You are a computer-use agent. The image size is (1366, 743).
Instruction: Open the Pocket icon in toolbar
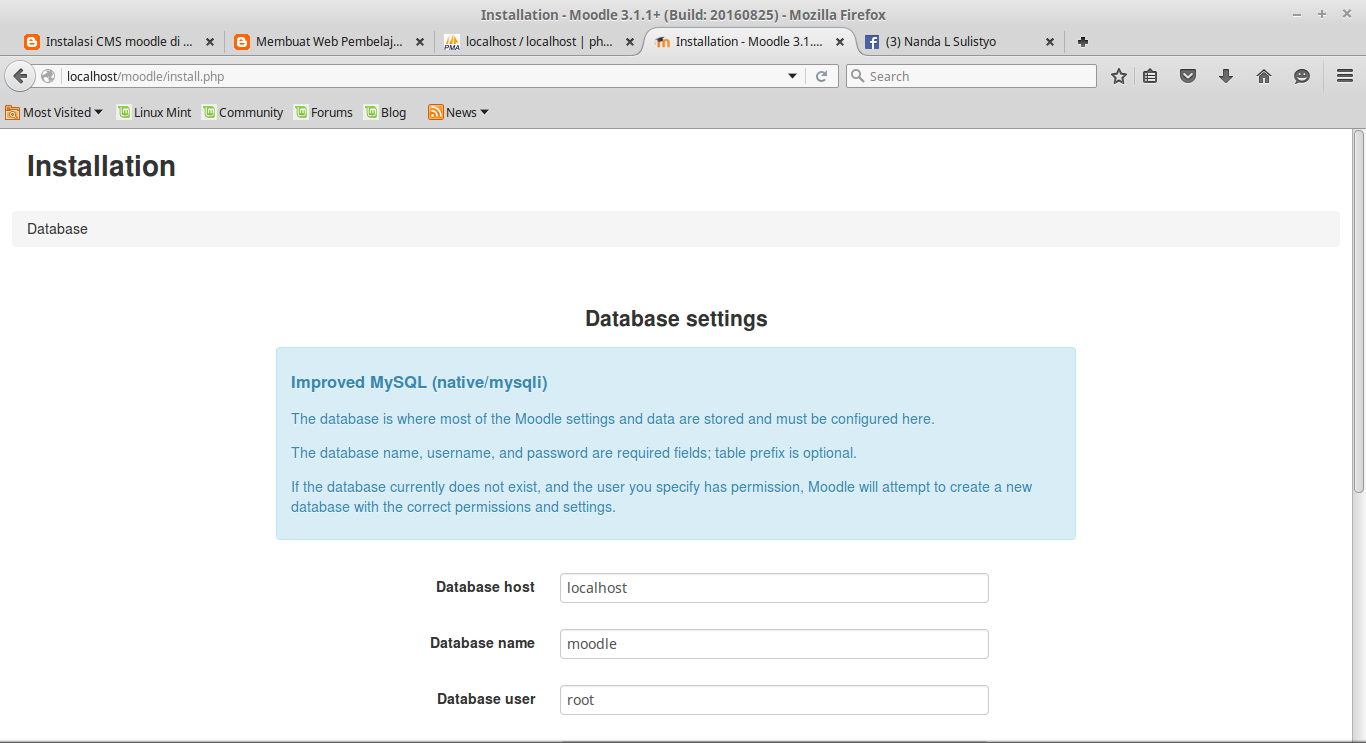pyautogui.click(x=1188, y=76)
